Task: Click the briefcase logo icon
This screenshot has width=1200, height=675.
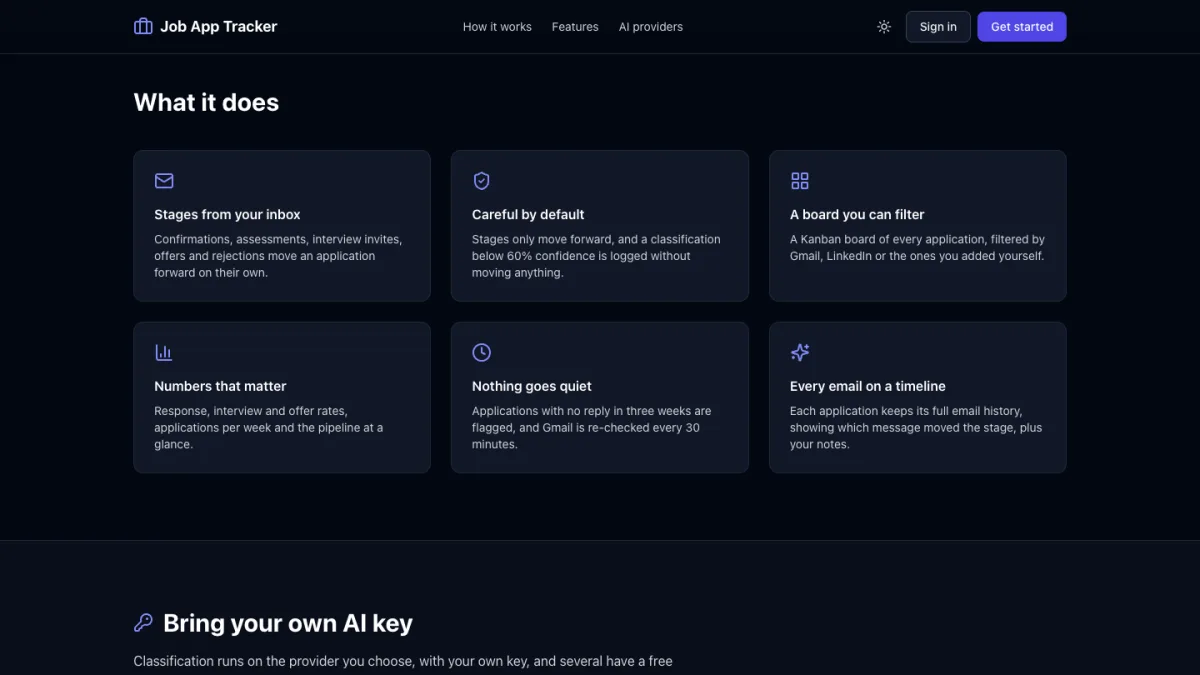Action: coord(143,27)
